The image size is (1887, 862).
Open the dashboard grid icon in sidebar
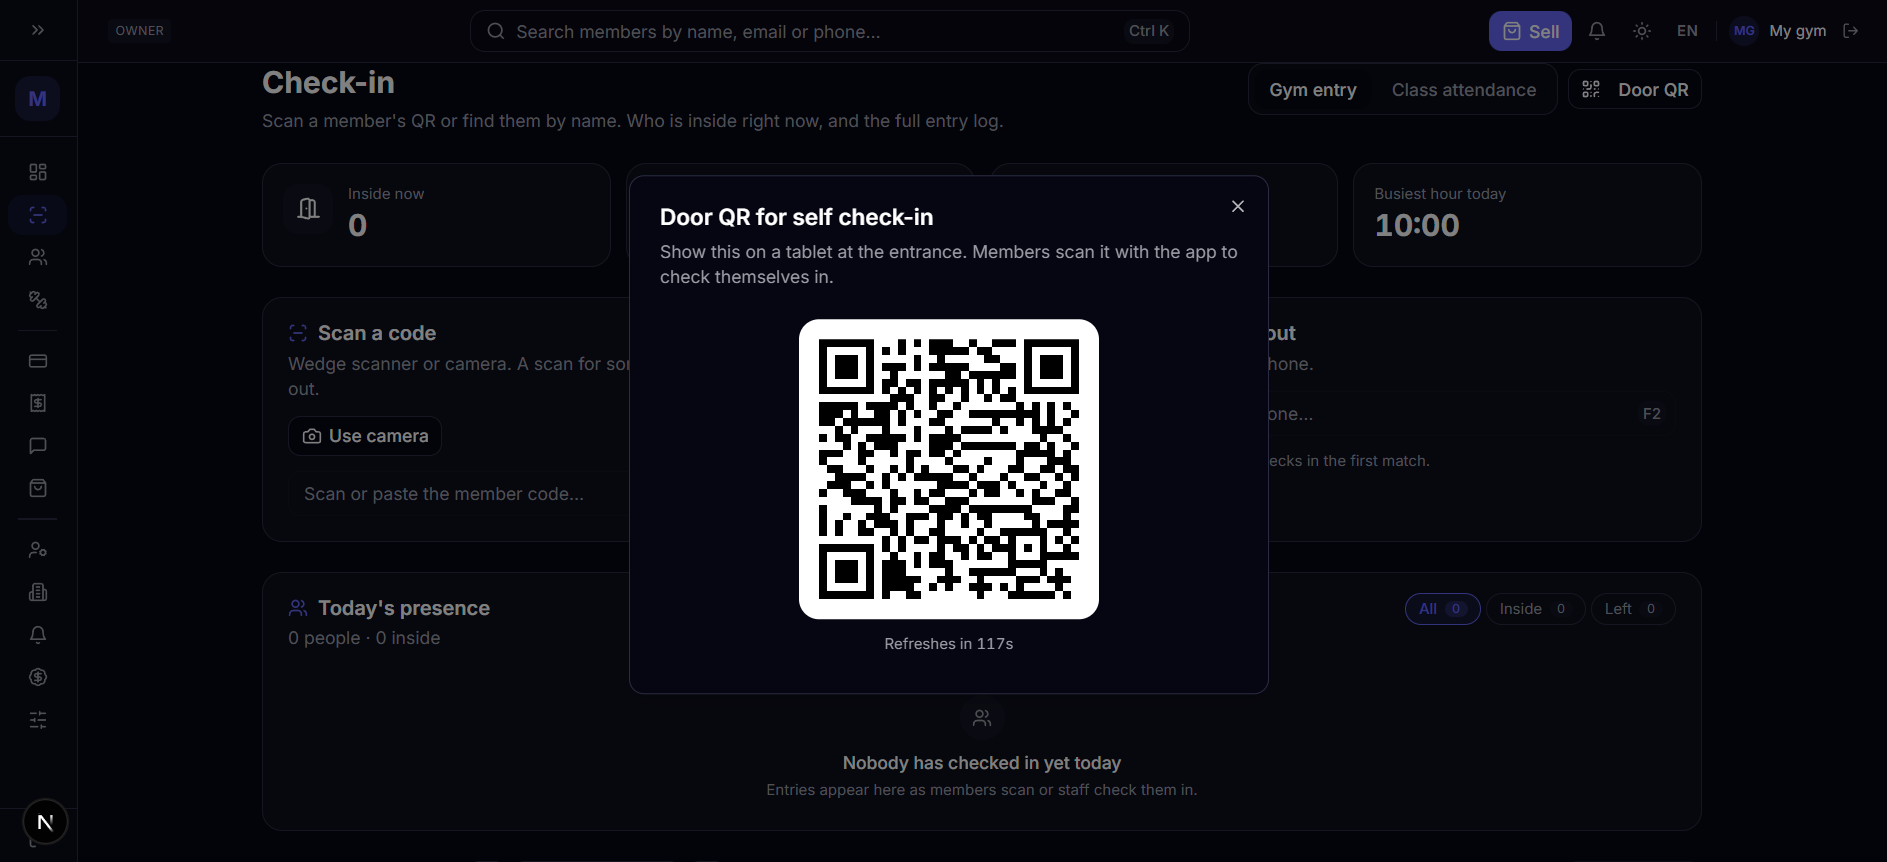coord(38,172)
